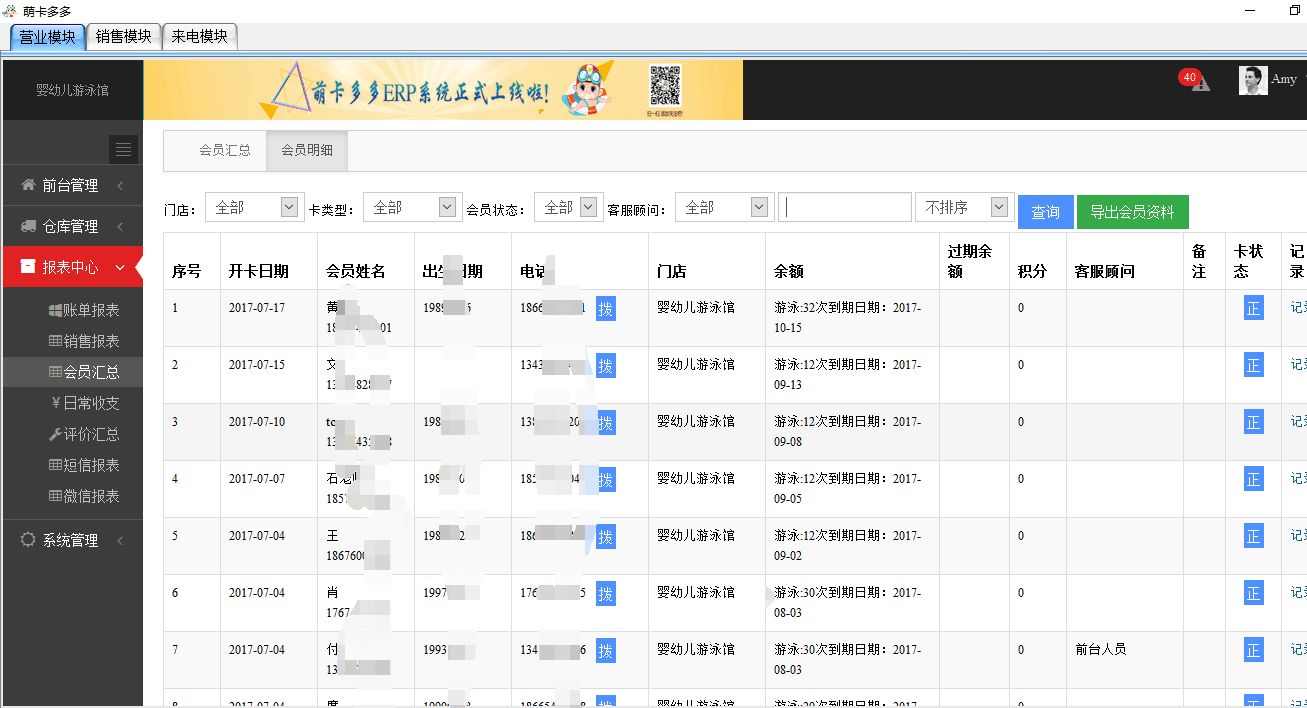Click the 正 card status icon in row 5
1307x708 pixels.
pyautogui.click(x=1253, y=537)
